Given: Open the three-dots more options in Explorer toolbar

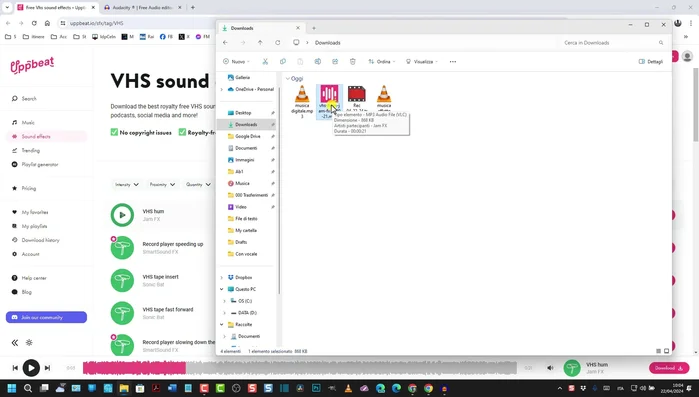Looking at the screenshot, I should [x=453, y=61].
